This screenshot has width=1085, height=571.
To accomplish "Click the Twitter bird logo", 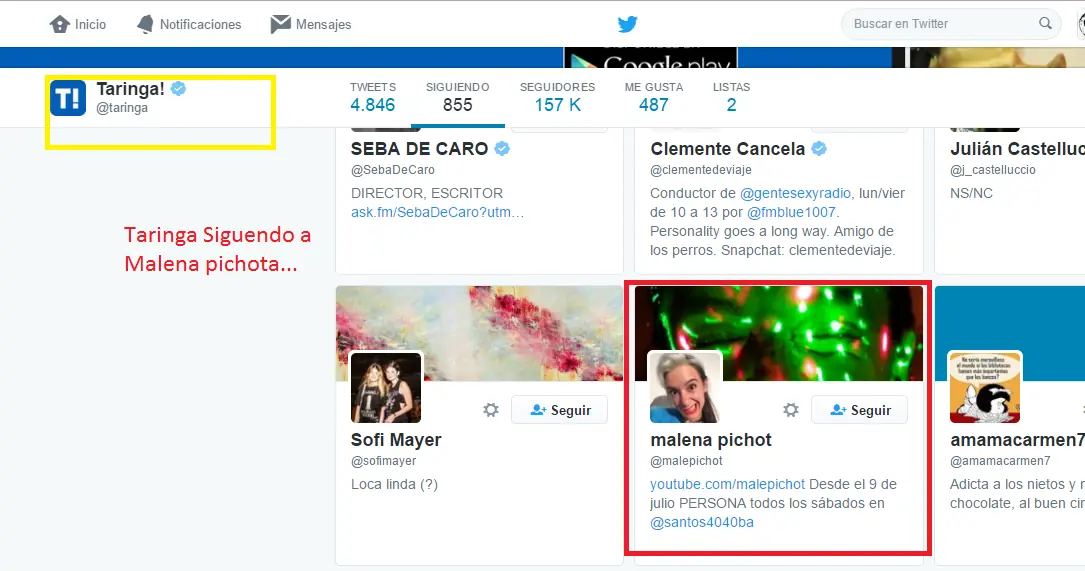I will point(628,24).
